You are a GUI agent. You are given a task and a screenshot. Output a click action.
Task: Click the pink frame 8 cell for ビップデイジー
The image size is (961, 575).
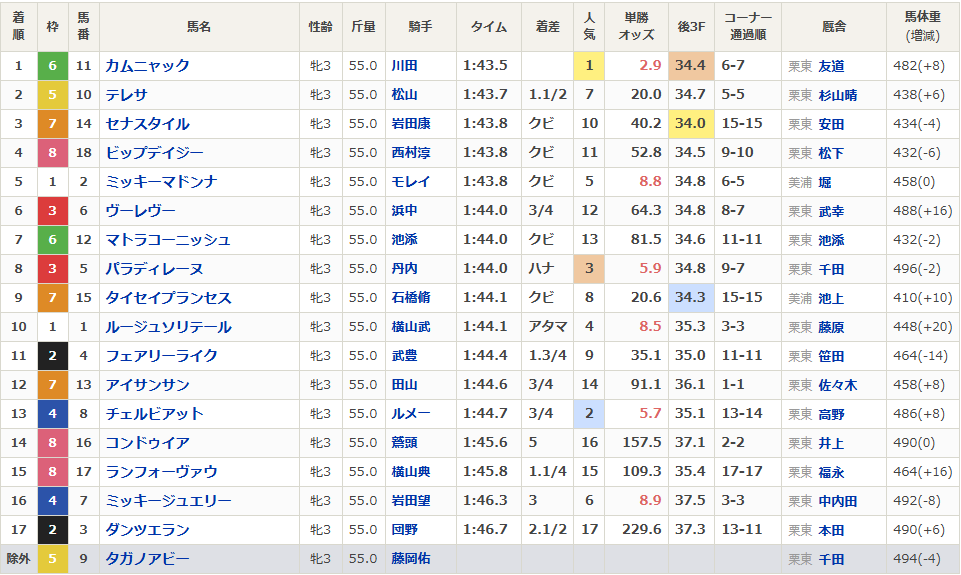click(x=53, y=153)
